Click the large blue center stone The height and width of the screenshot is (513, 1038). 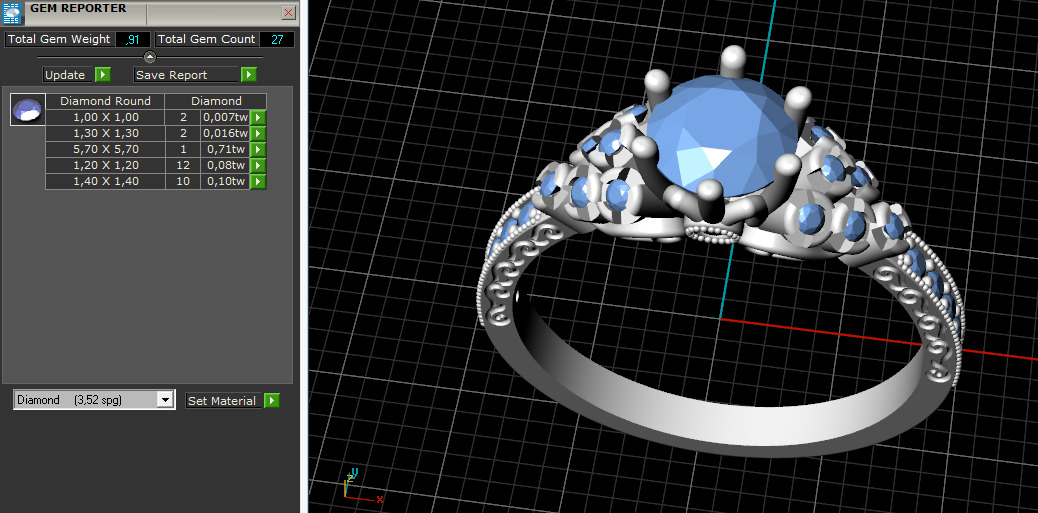click(722, 134)
